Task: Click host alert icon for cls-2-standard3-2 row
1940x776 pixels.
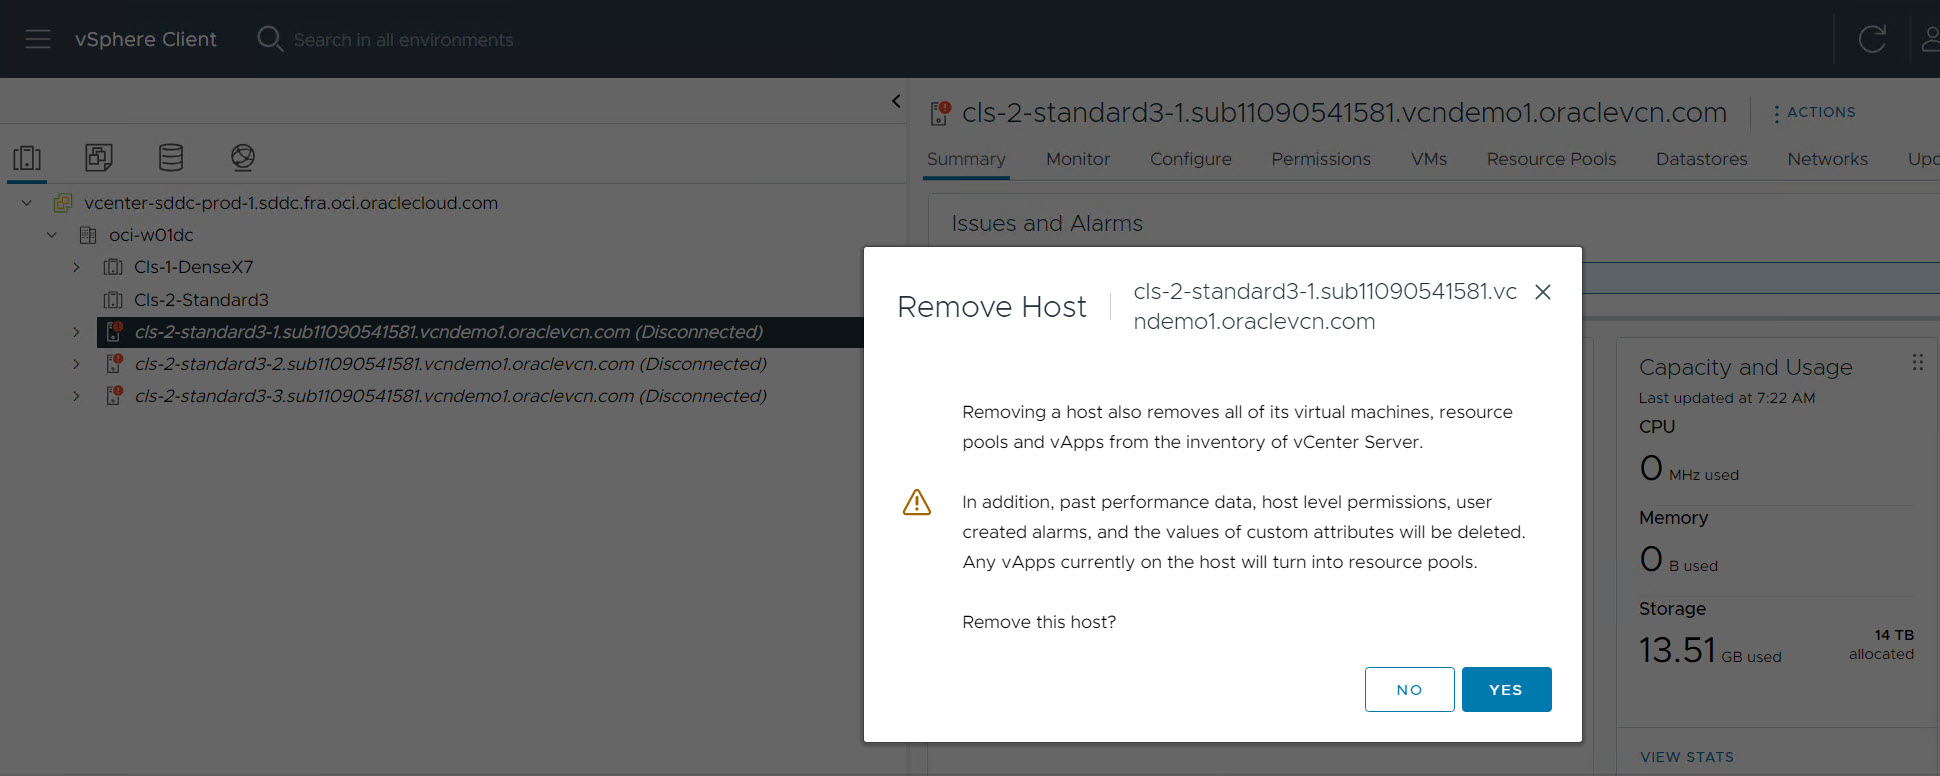Action: [114, 363]
